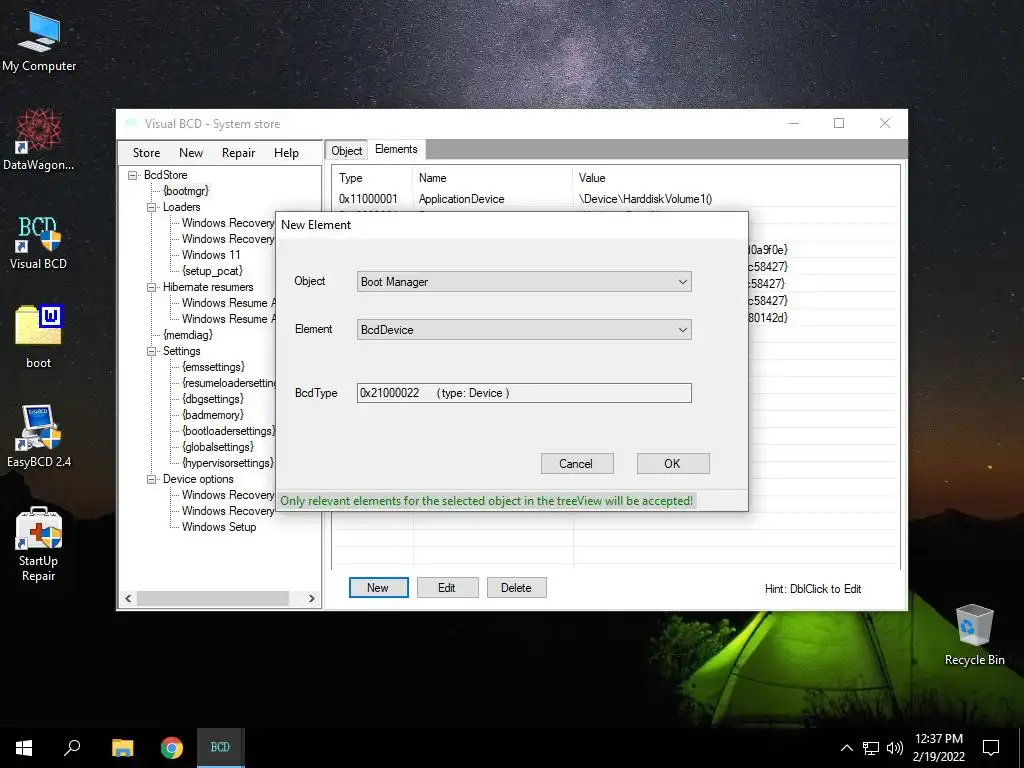Select {memdiag} tree item
Screen dimensions: 1024x768
tap(187, 335)
